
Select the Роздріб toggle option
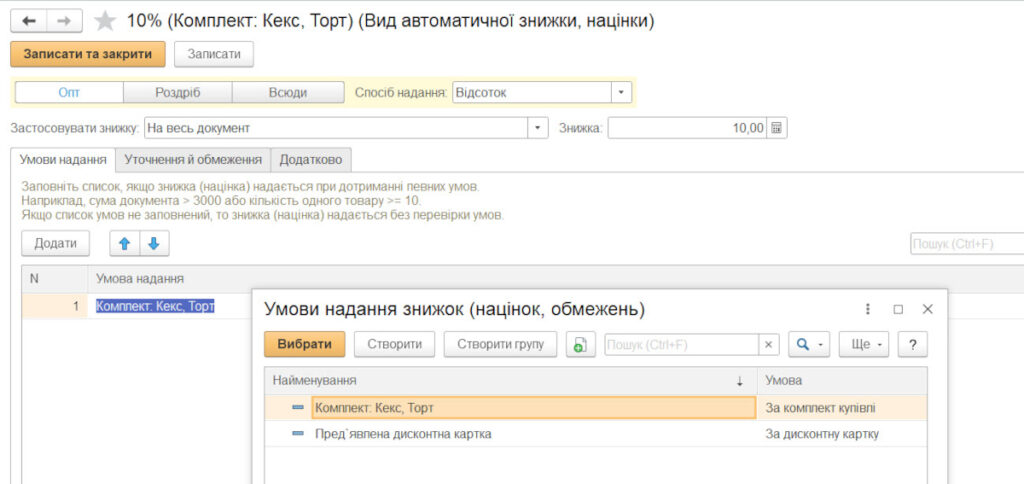(178, 93)
